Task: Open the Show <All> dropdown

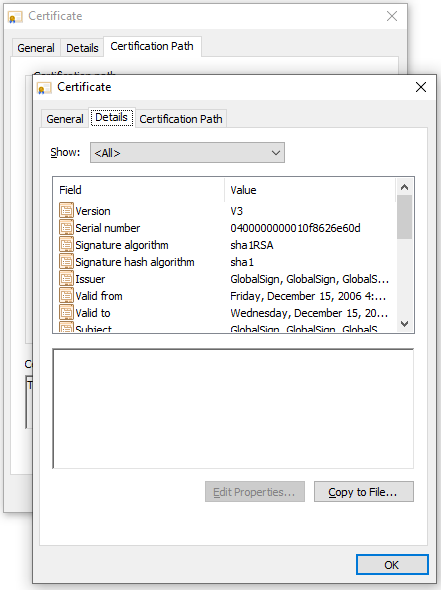Action: (187, 152)
